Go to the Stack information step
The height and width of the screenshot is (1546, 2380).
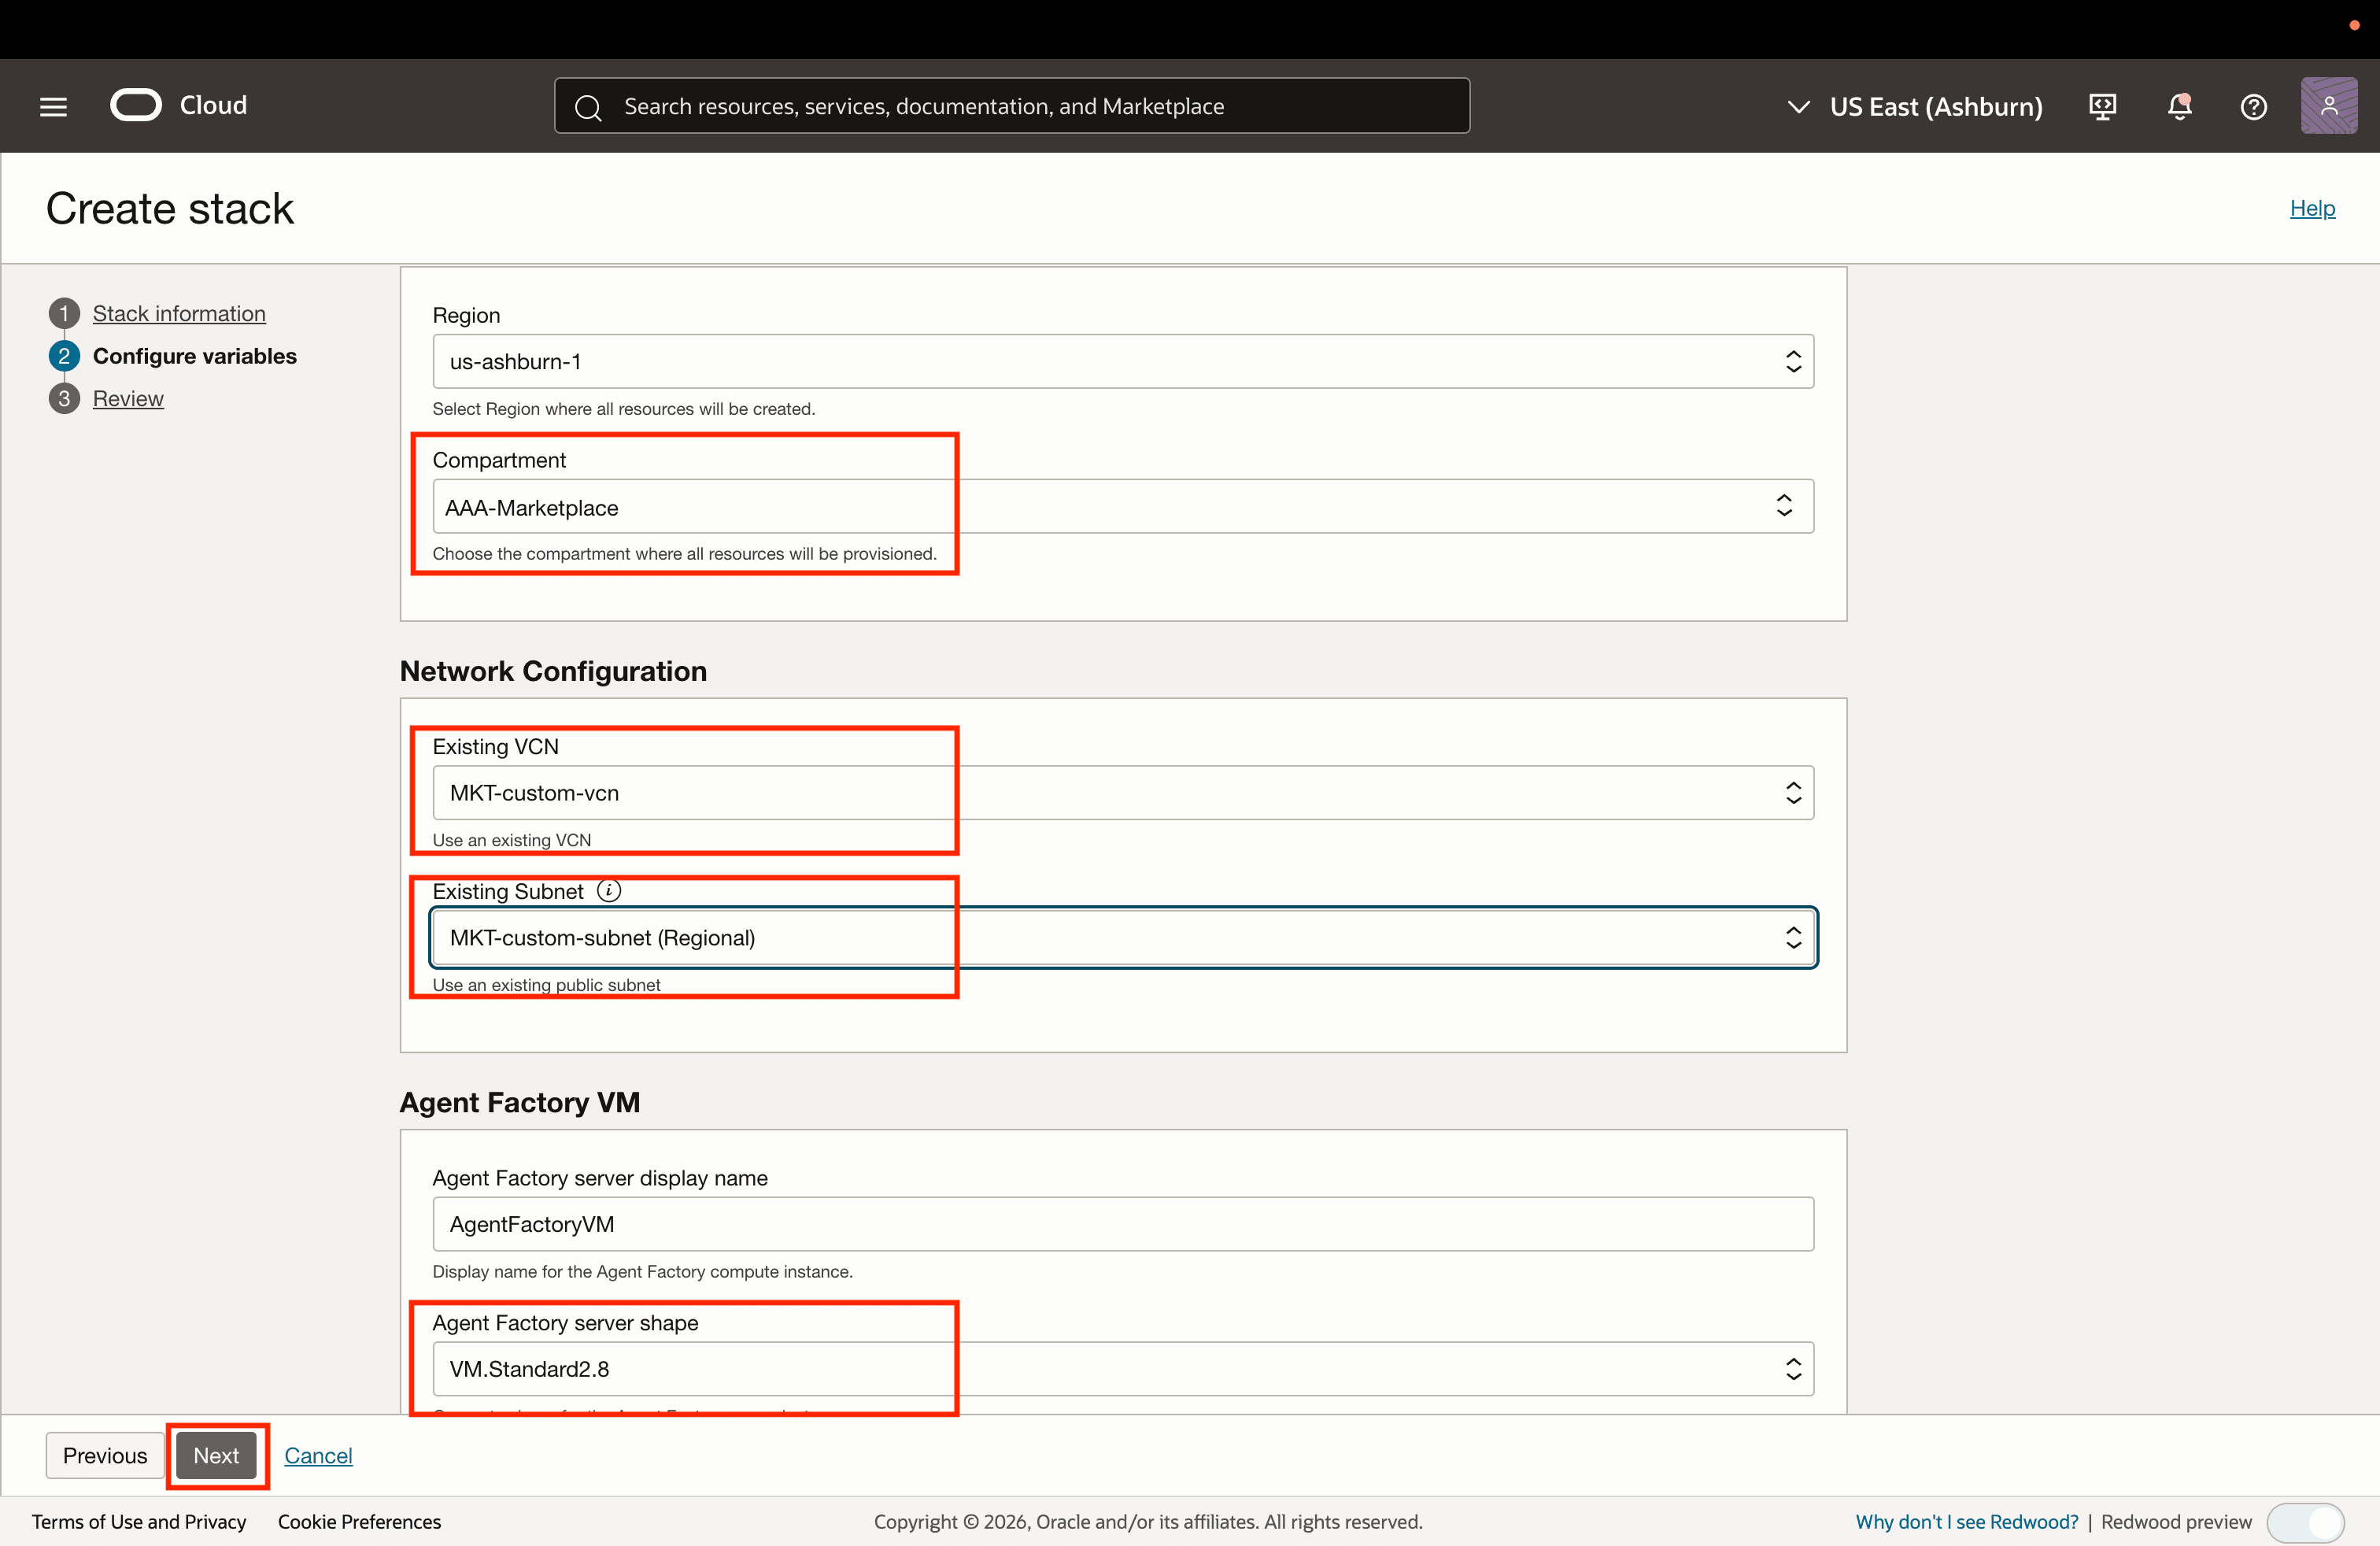tap(178, 313)
